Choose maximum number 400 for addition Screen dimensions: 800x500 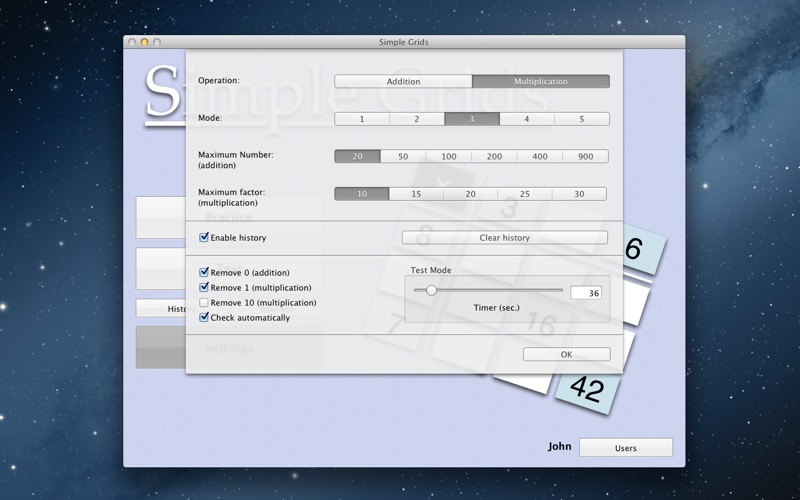point(540,156)
